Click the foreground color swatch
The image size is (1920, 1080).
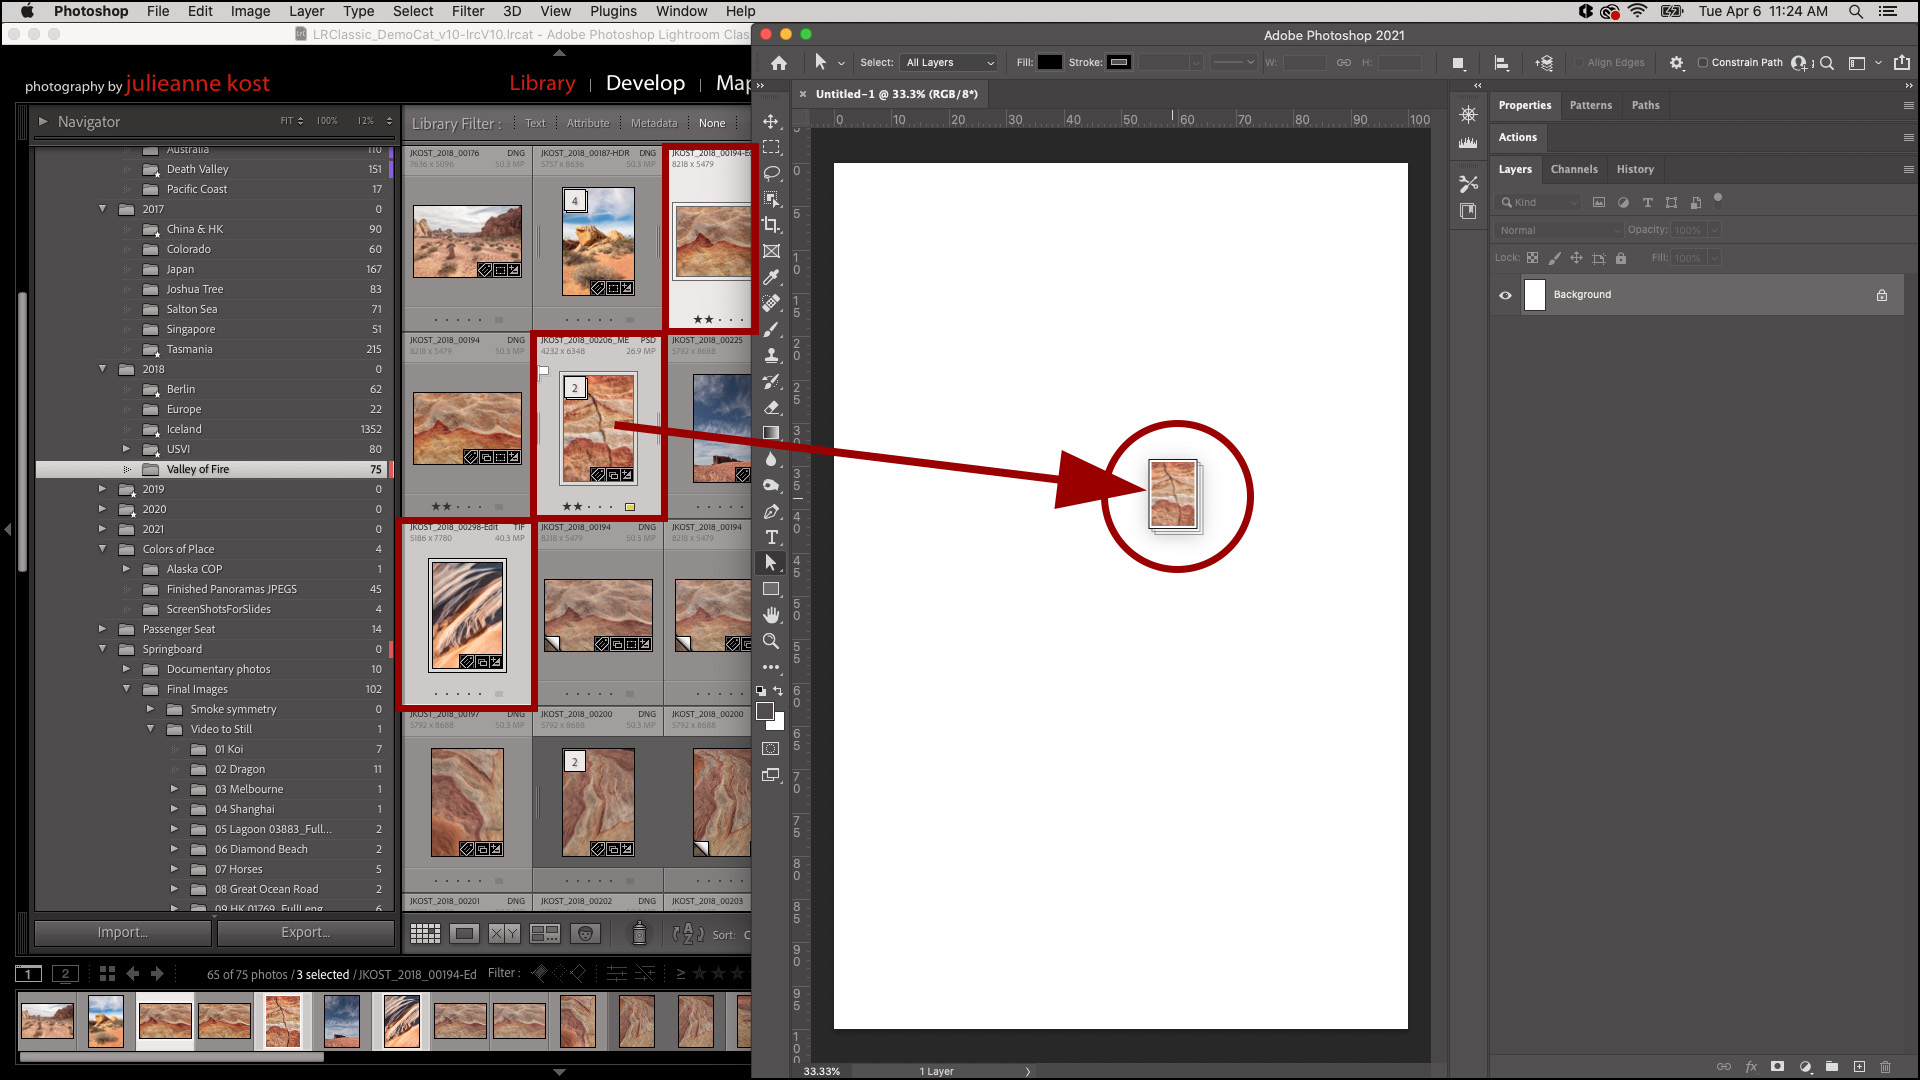767,709
